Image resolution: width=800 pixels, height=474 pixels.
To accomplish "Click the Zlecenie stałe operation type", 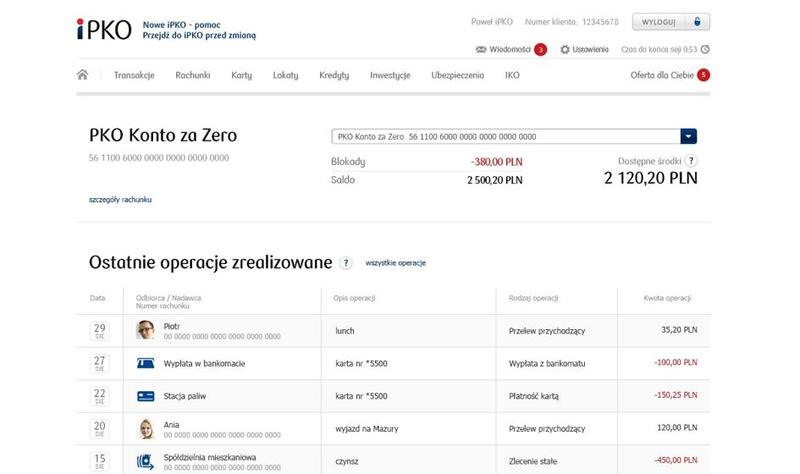I will pyautogui.click(x=533, y=461).
